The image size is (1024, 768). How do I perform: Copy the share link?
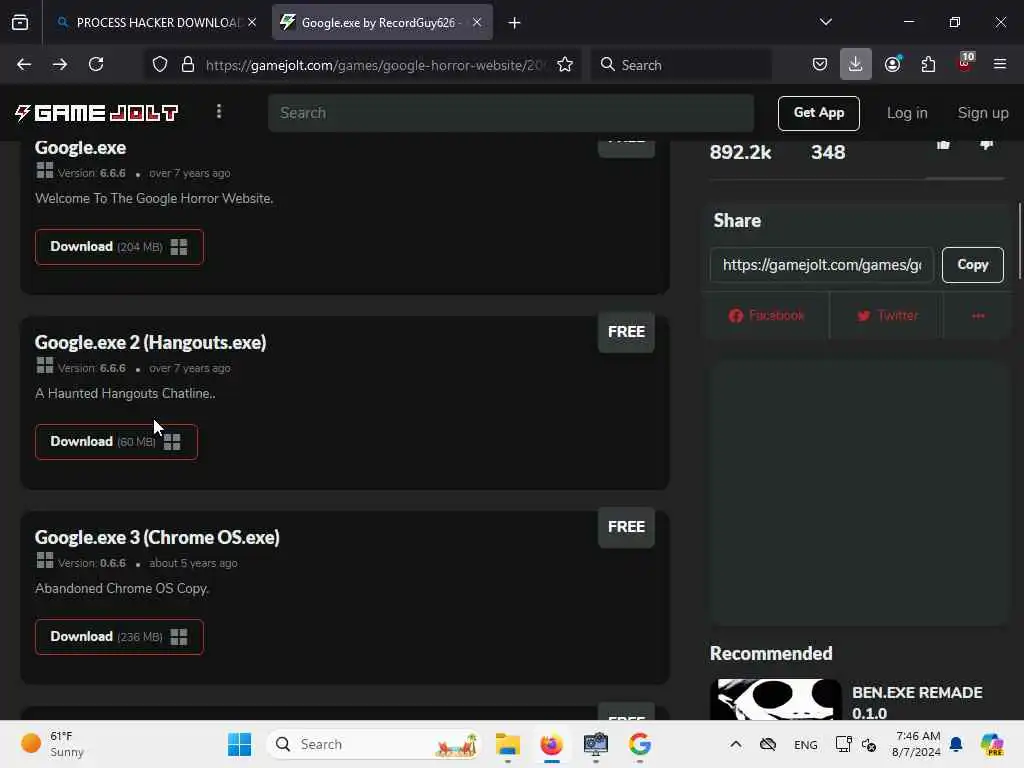972,264
